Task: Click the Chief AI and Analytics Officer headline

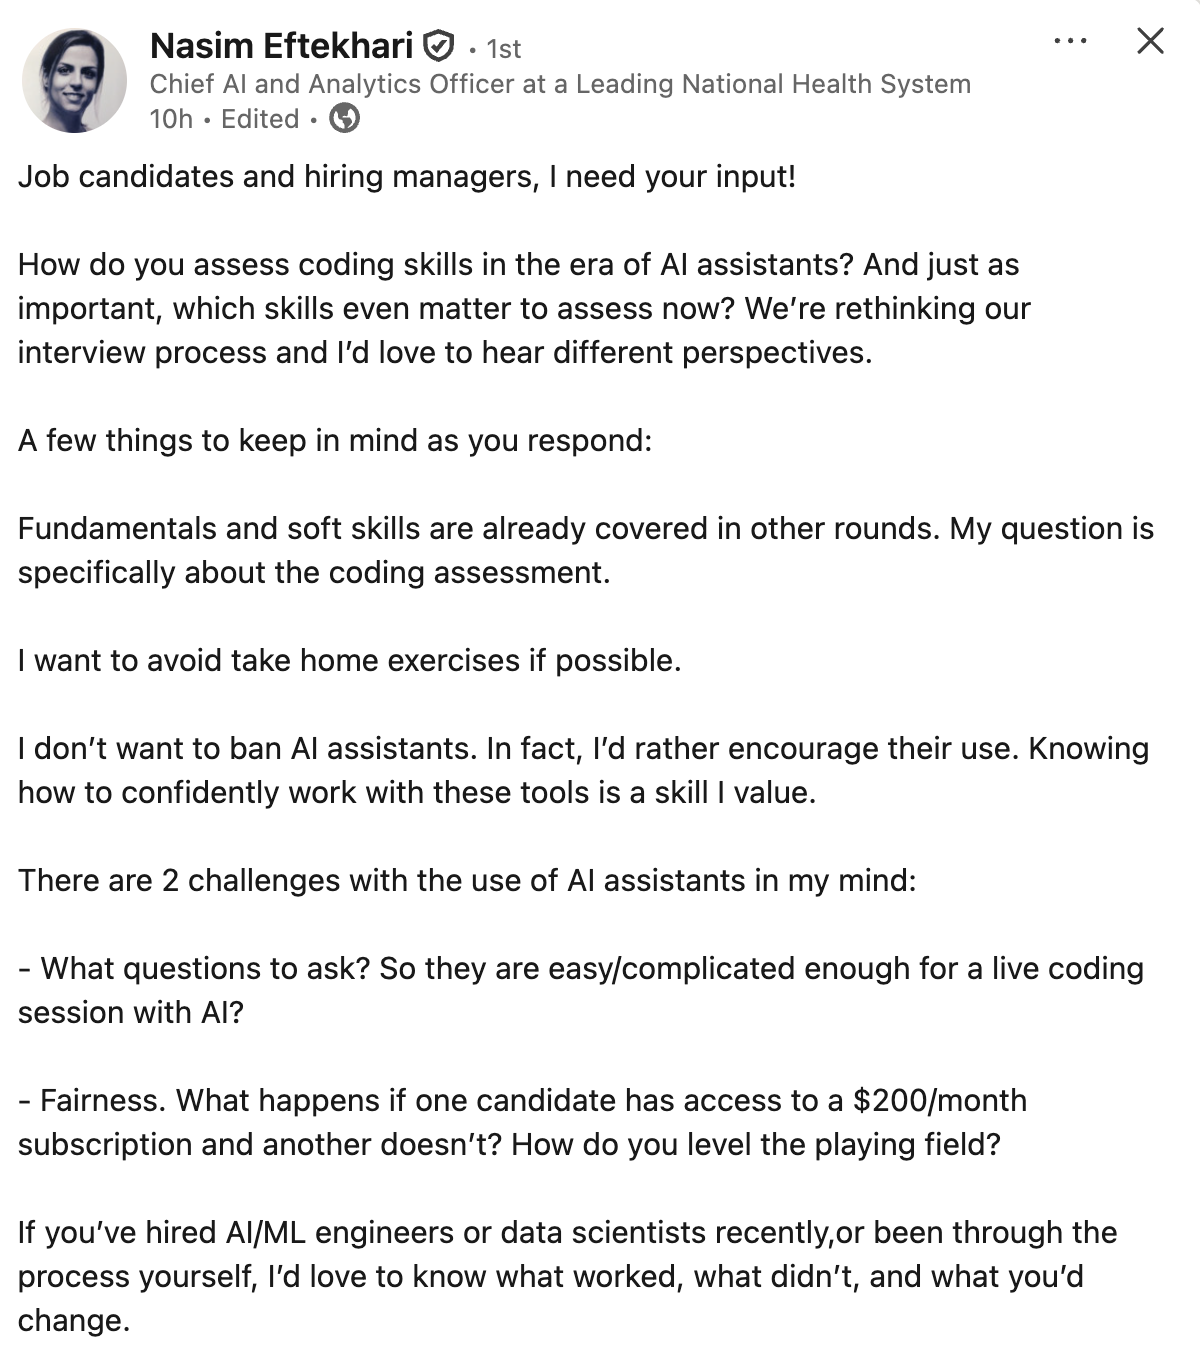Action: point(560,84)
